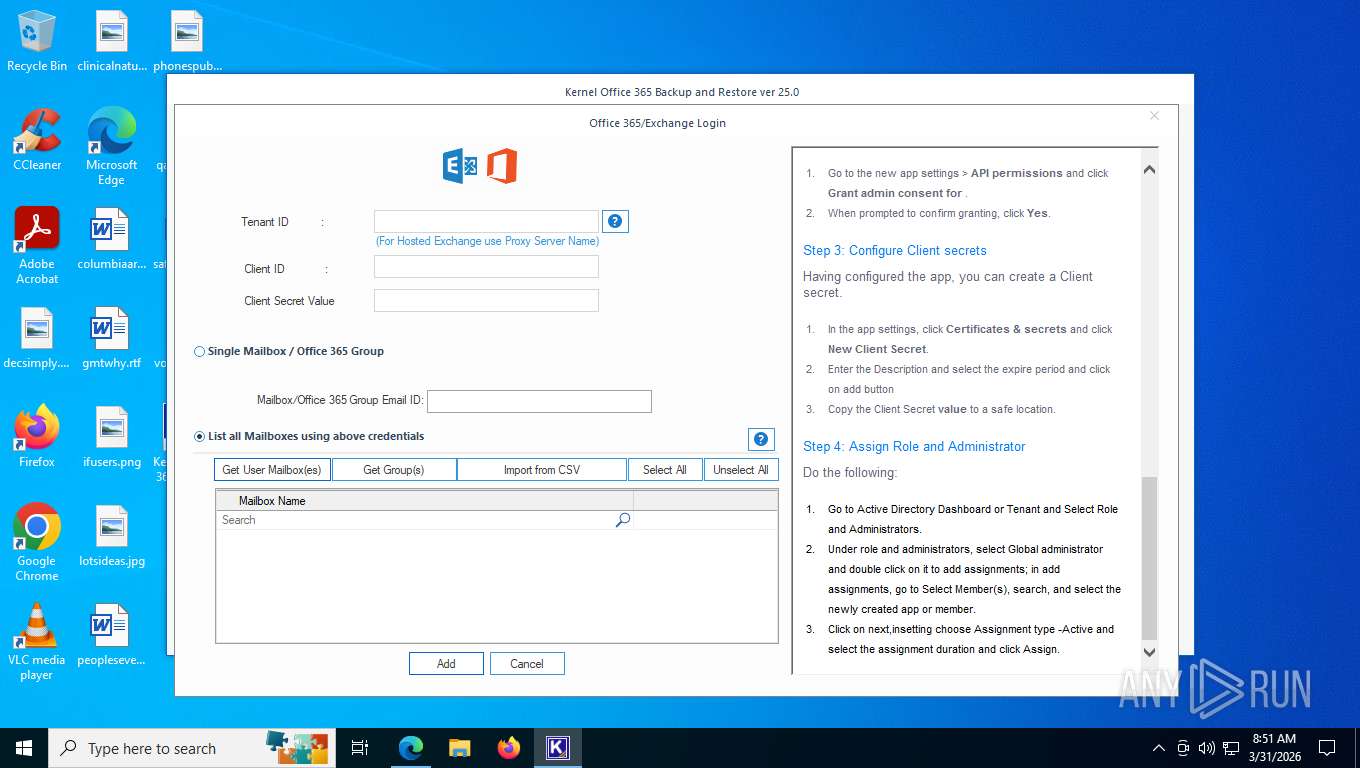Viewport: 1360px width, 768px height.
Task: Click the Mailbox Name column header
Action: [x=424, y=501]
